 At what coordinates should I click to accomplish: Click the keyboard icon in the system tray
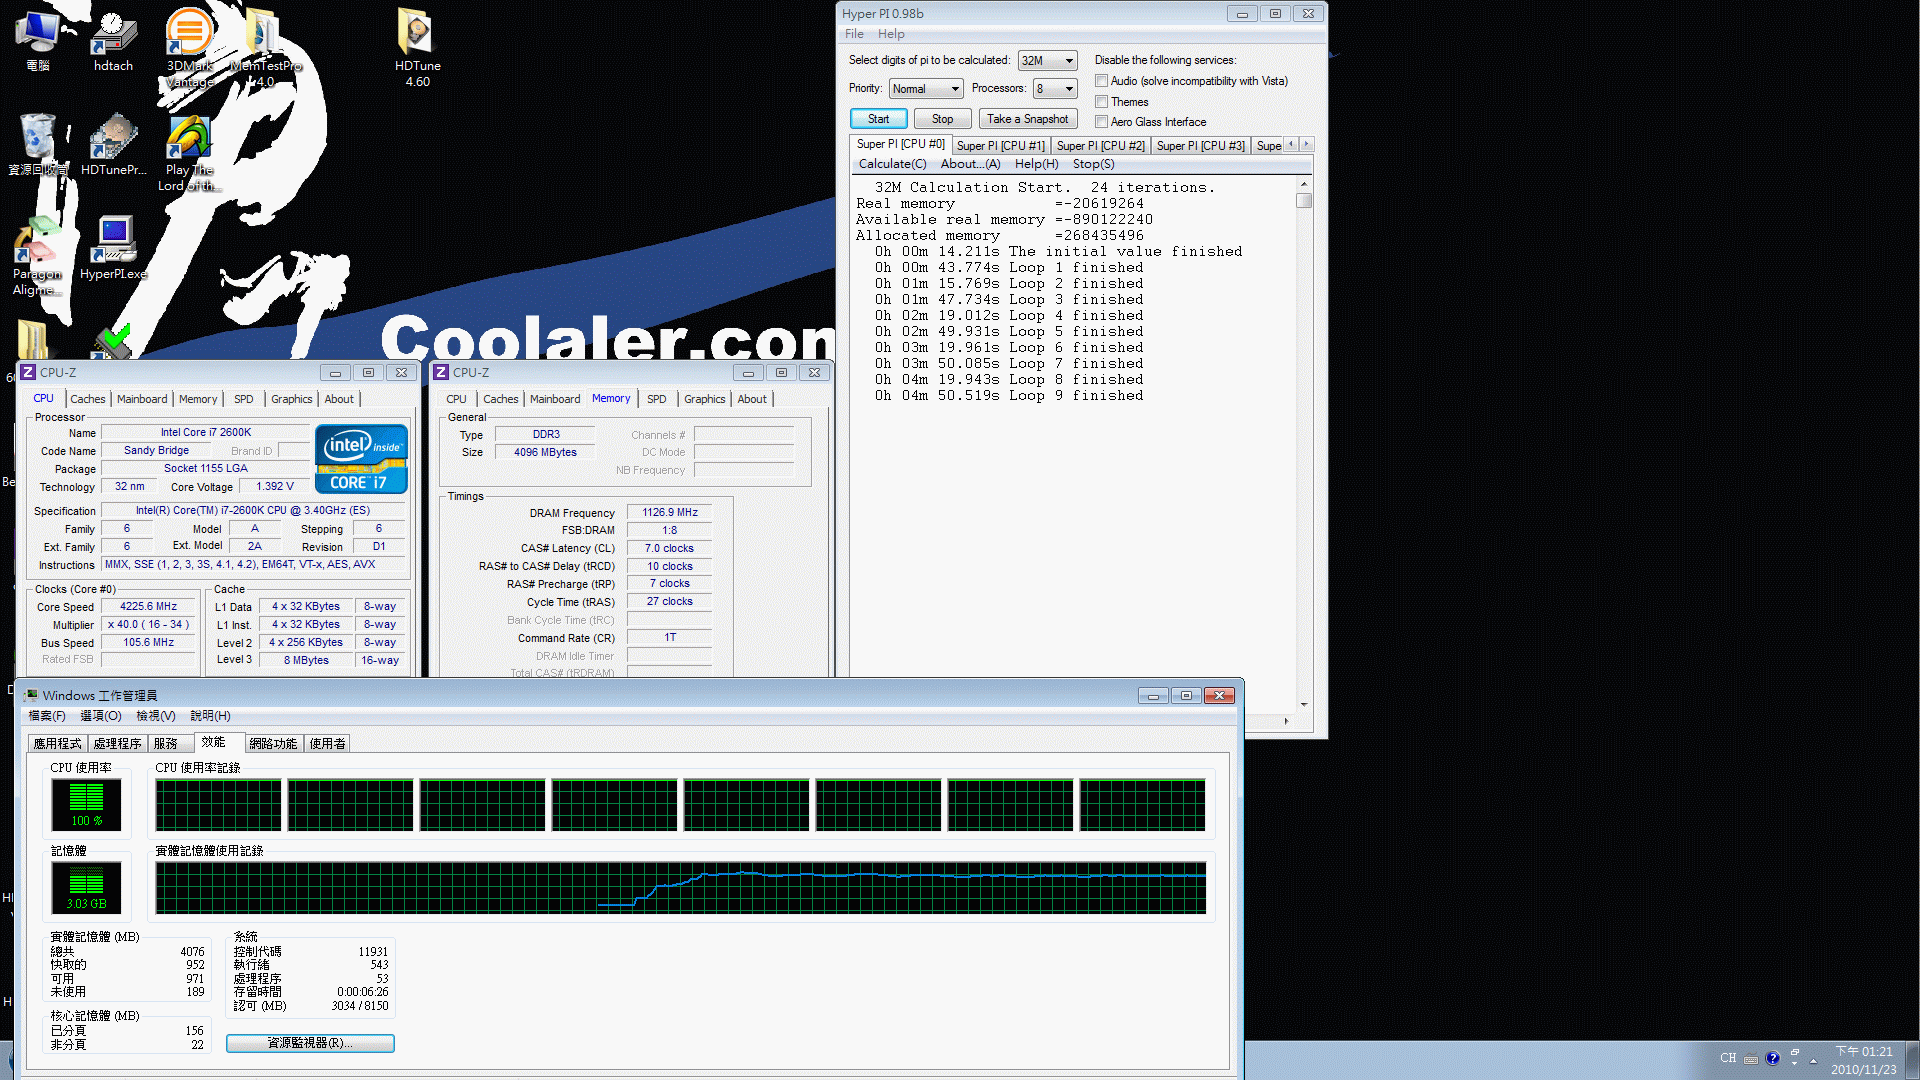pyautogui.click(x=1750, y=1059)
